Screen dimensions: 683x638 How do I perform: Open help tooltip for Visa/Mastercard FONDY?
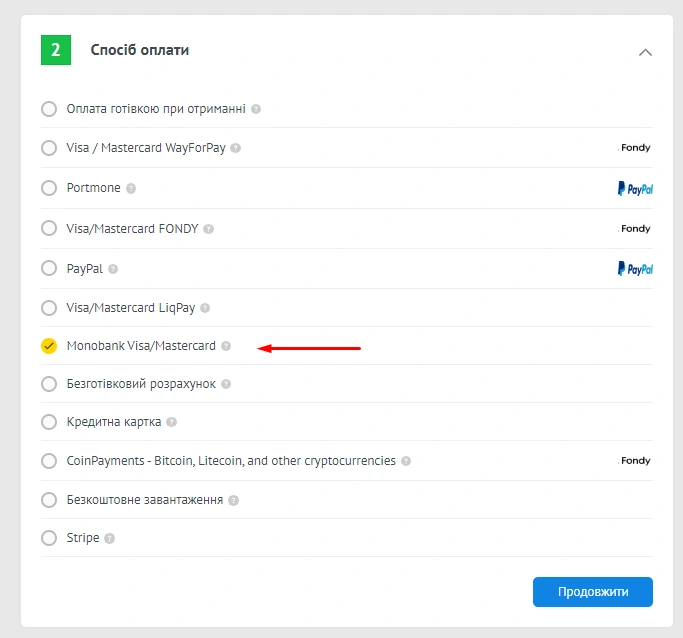(209, 229)
